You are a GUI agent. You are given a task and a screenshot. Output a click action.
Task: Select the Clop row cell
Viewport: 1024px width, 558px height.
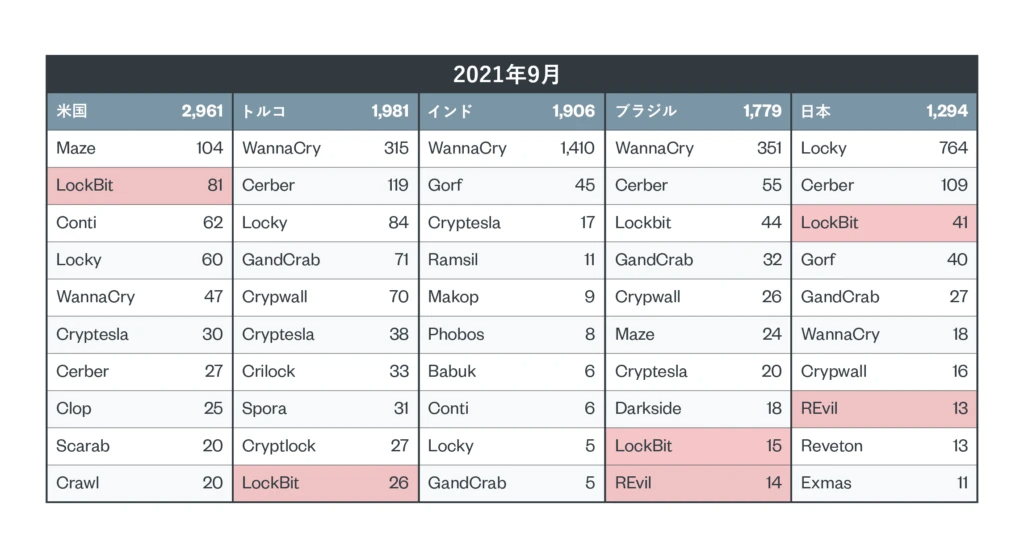coord(74,409)
